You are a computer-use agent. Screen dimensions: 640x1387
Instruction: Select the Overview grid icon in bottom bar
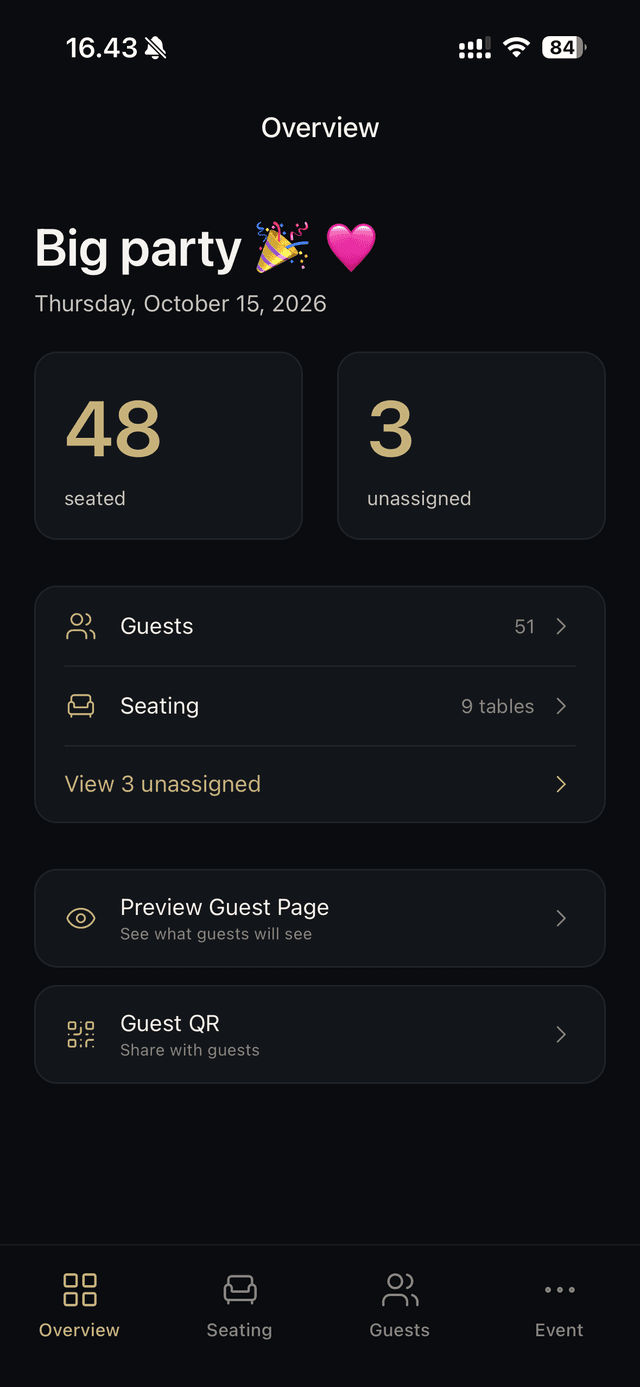[x=79, y=1289]
